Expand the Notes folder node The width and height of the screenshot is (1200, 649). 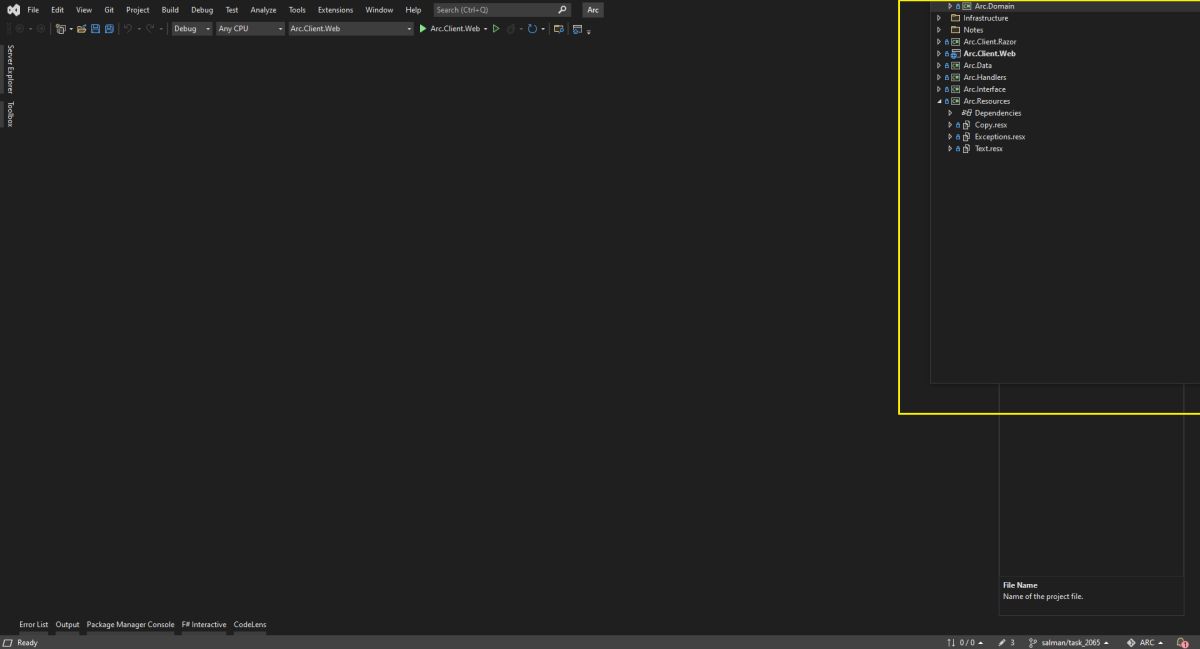[x=939, y=30]
